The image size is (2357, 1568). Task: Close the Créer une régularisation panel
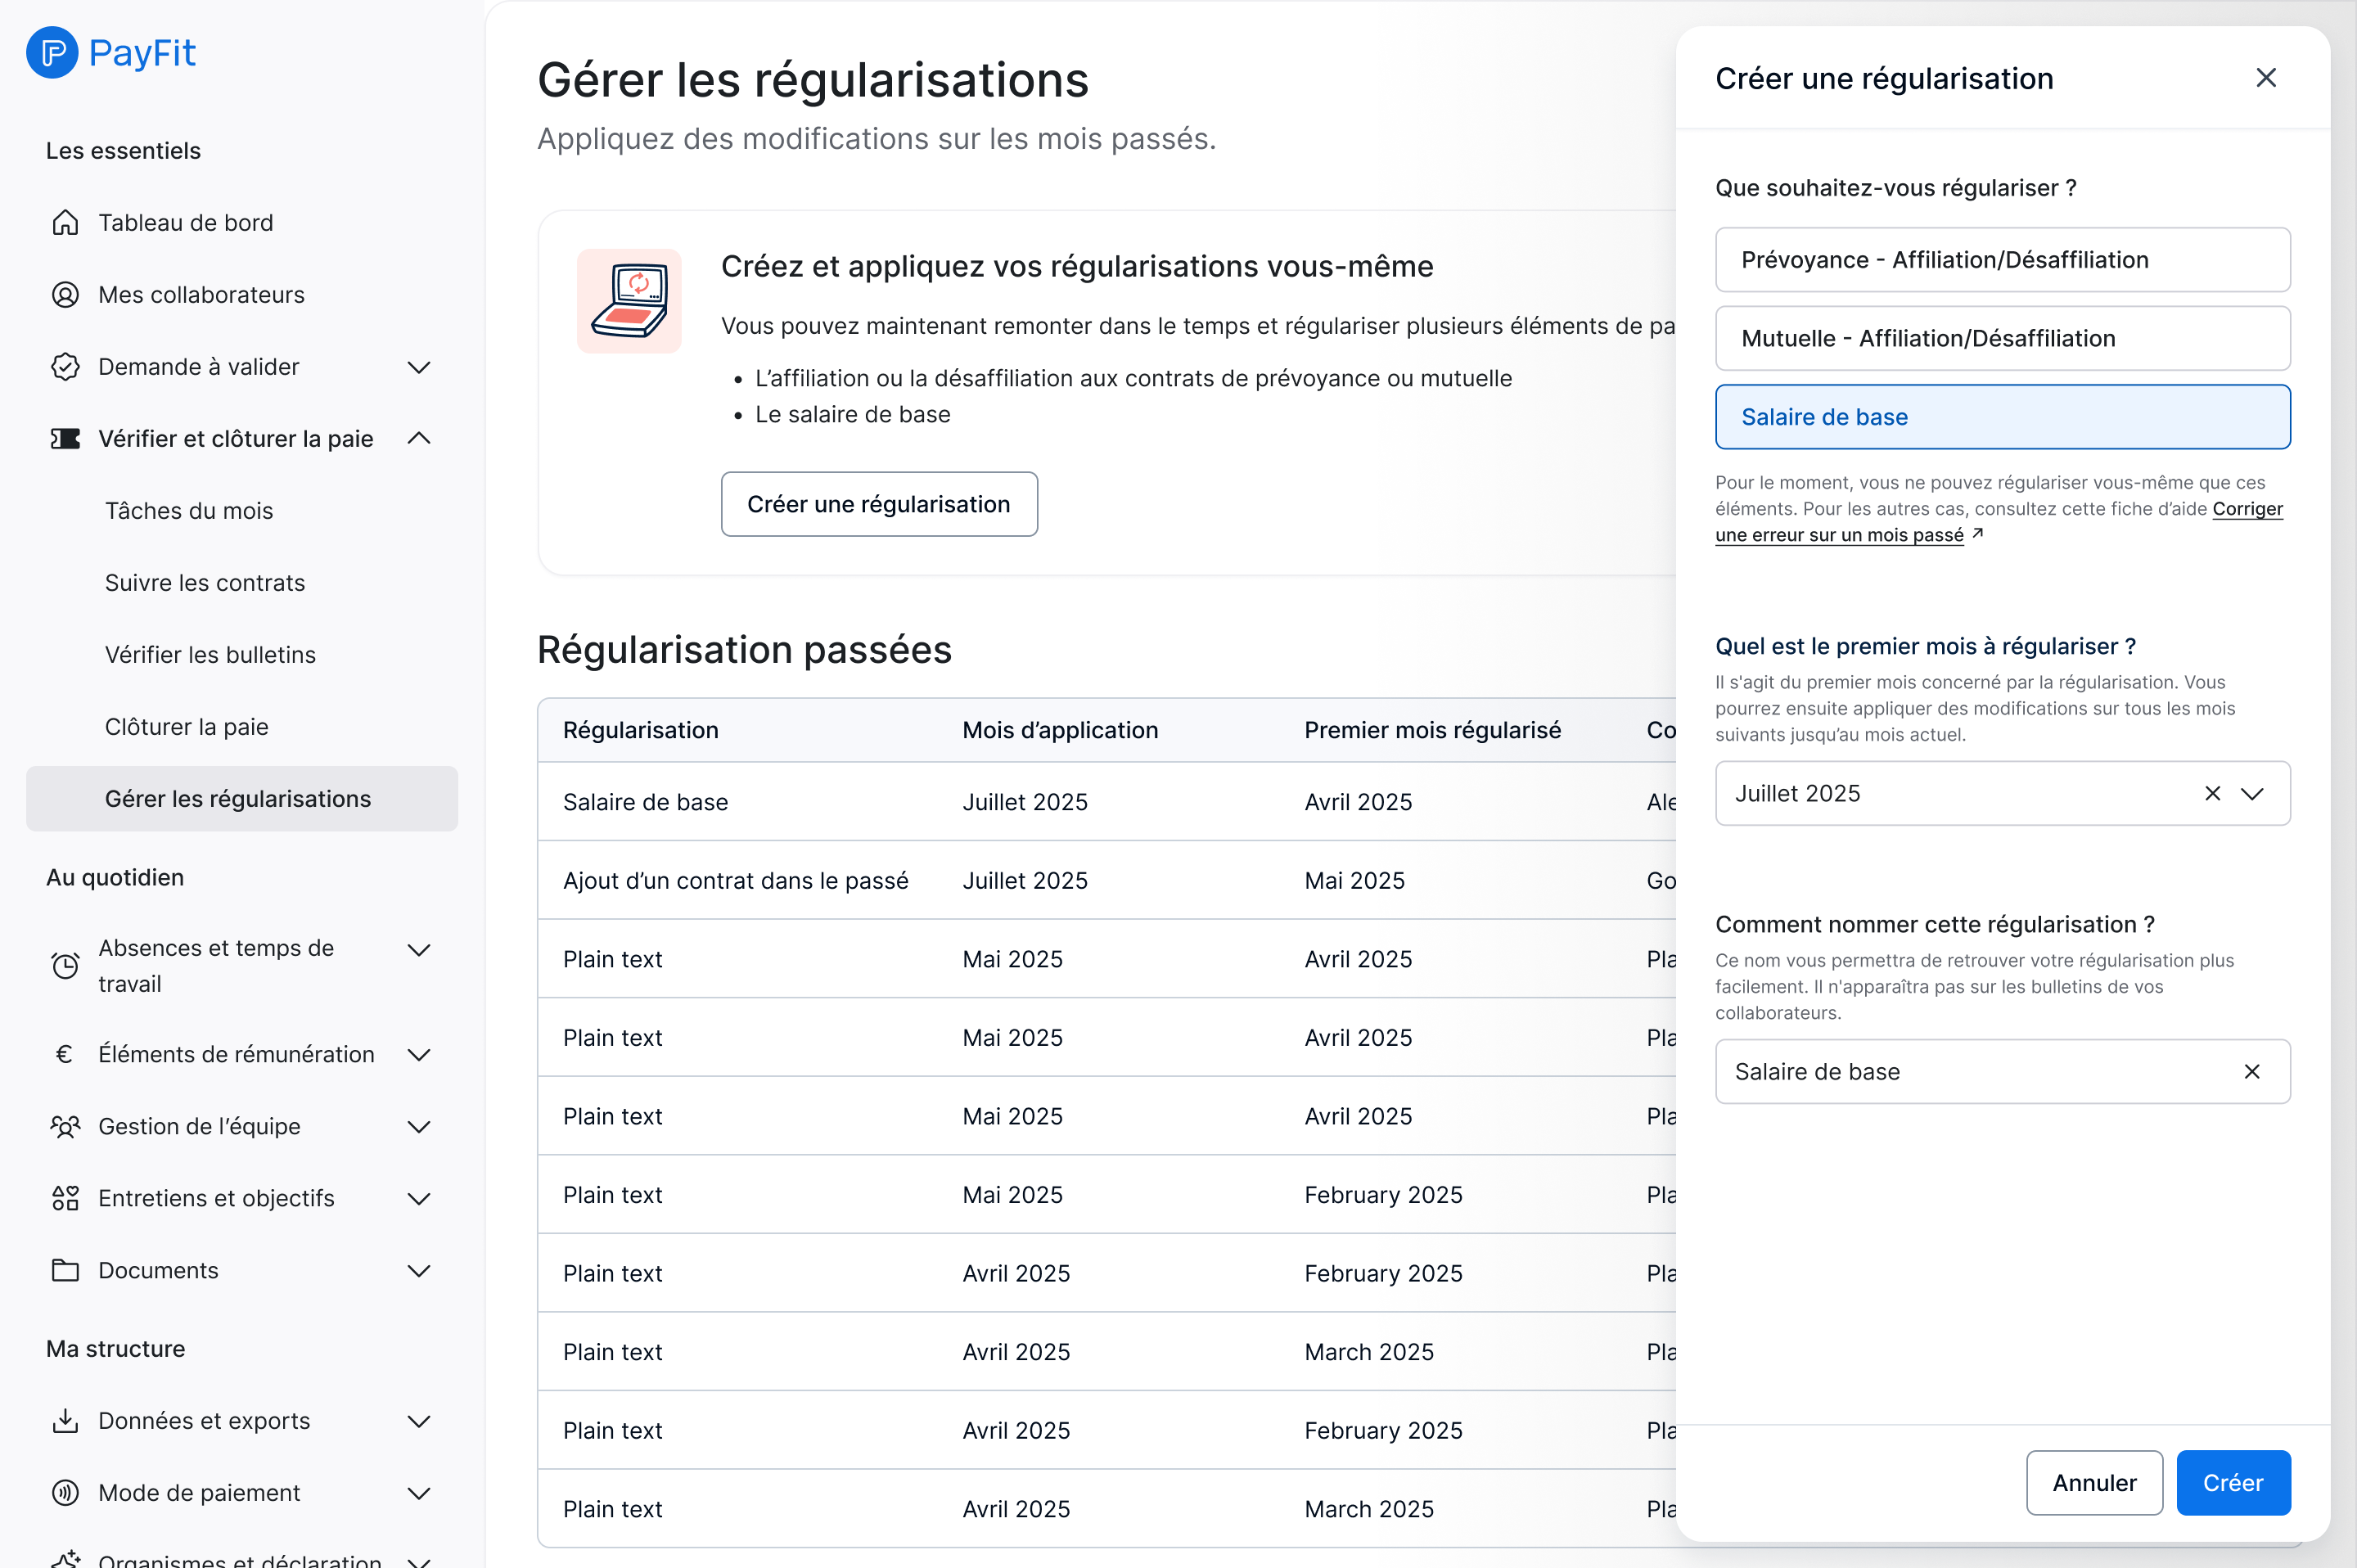coord(2265,78)
